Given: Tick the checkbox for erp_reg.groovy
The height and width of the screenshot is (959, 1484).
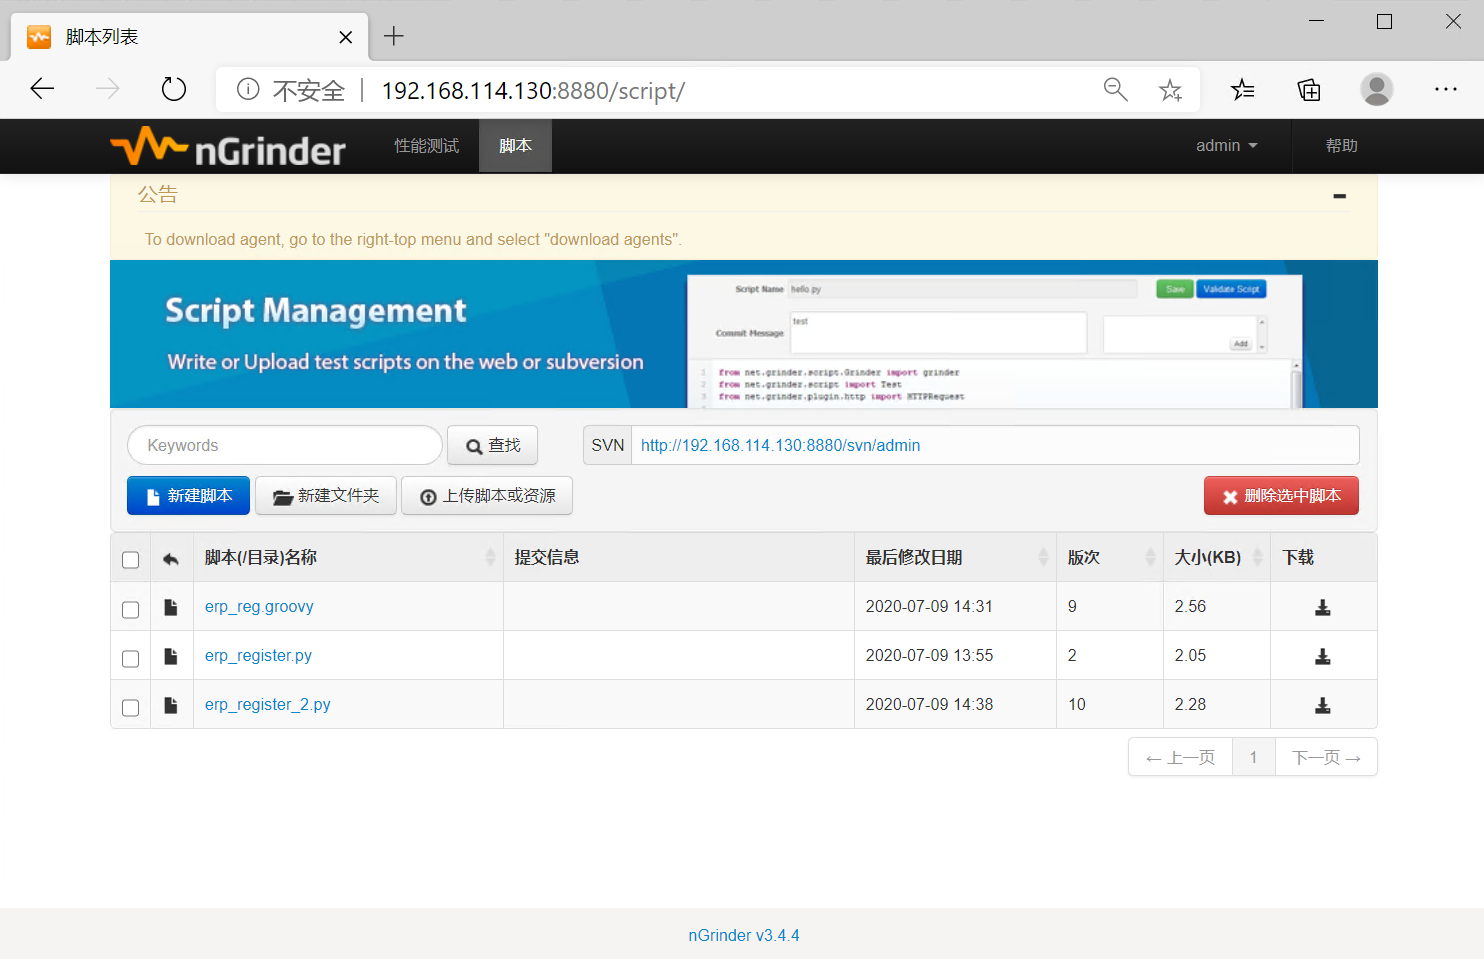Looking at the screenshot, I should tap(130, 609).
